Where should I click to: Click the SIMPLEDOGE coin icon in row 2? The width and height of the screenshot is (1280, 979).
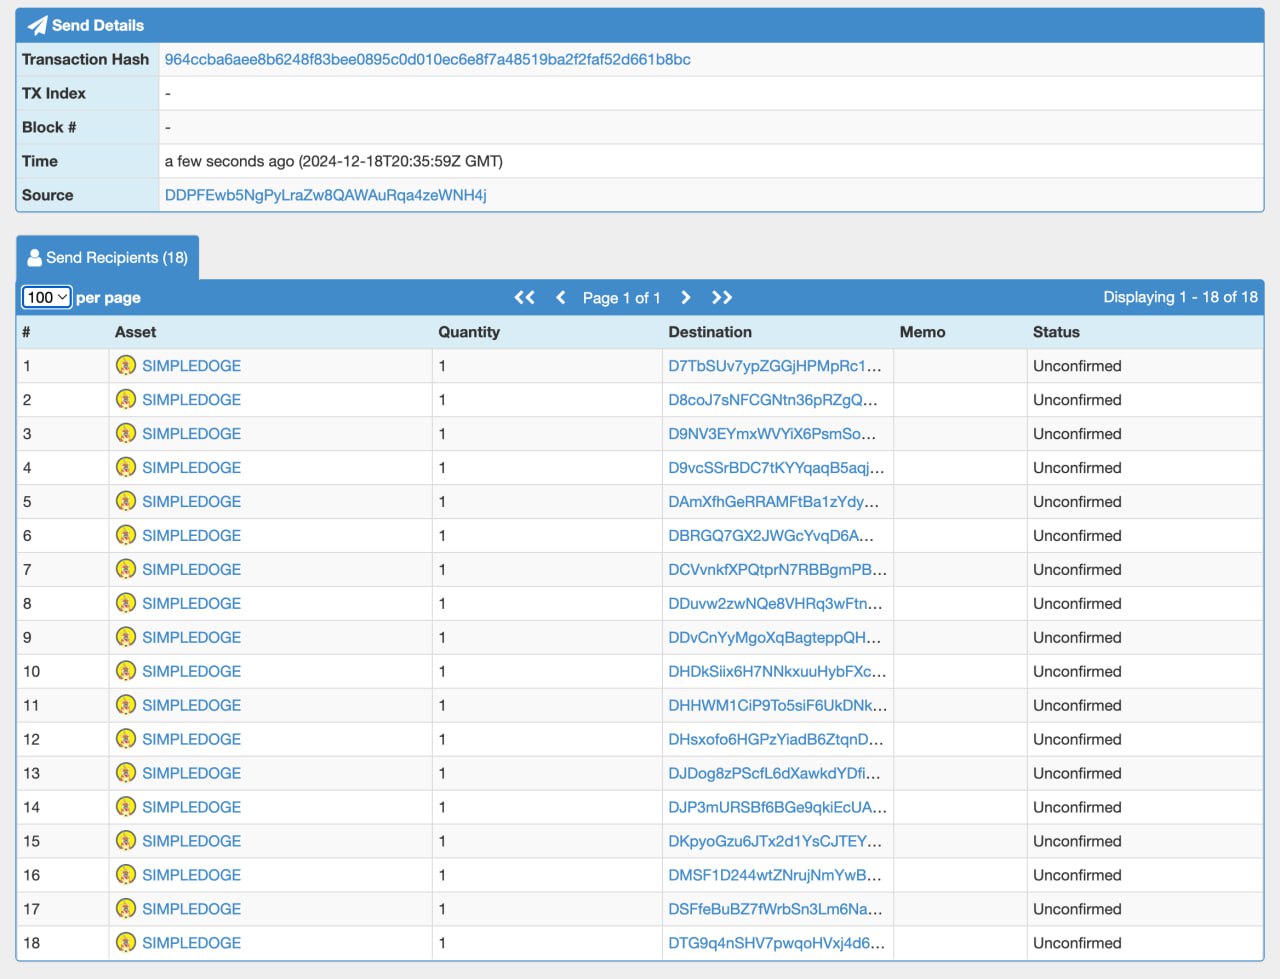coord(126,400)
